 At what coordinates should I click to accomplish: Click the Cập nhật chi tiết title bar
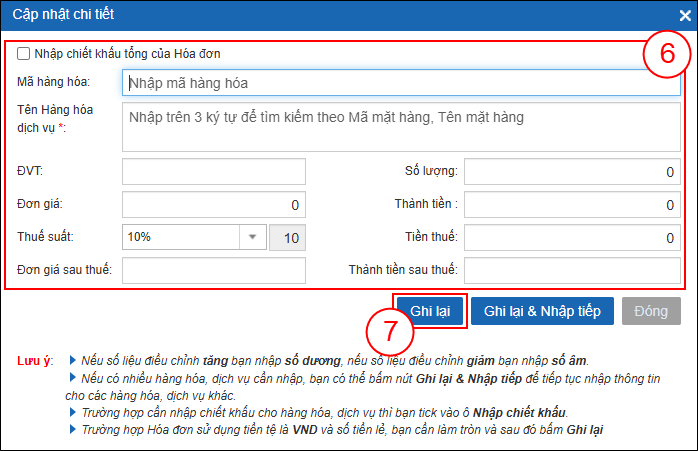[300, 15]
